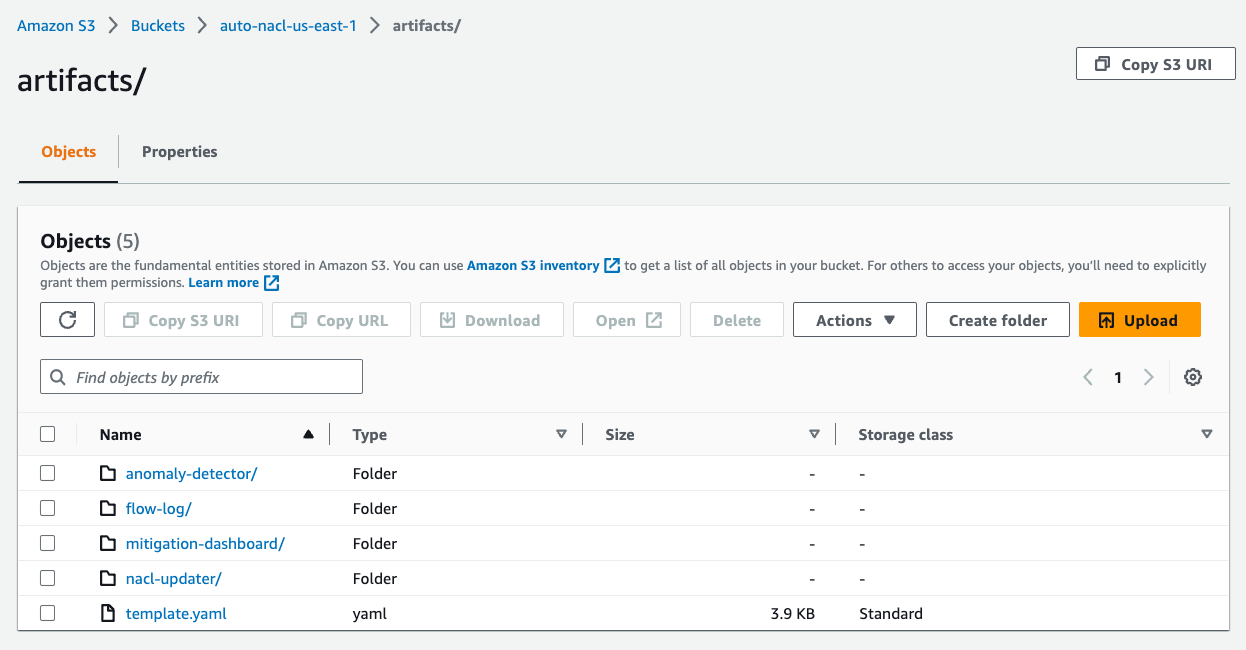The image size is (1246, 650).
Task: Navigate to Buckets via breadcrumb link
Action: pyautogui.click(x=157, y=25)
